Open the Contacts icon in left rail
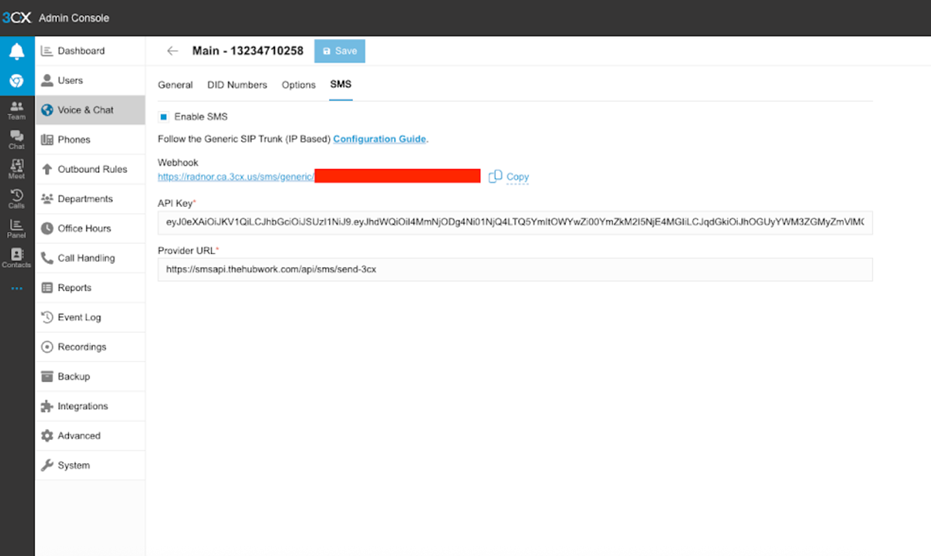The image size is (931, 556). pos(16,258)
